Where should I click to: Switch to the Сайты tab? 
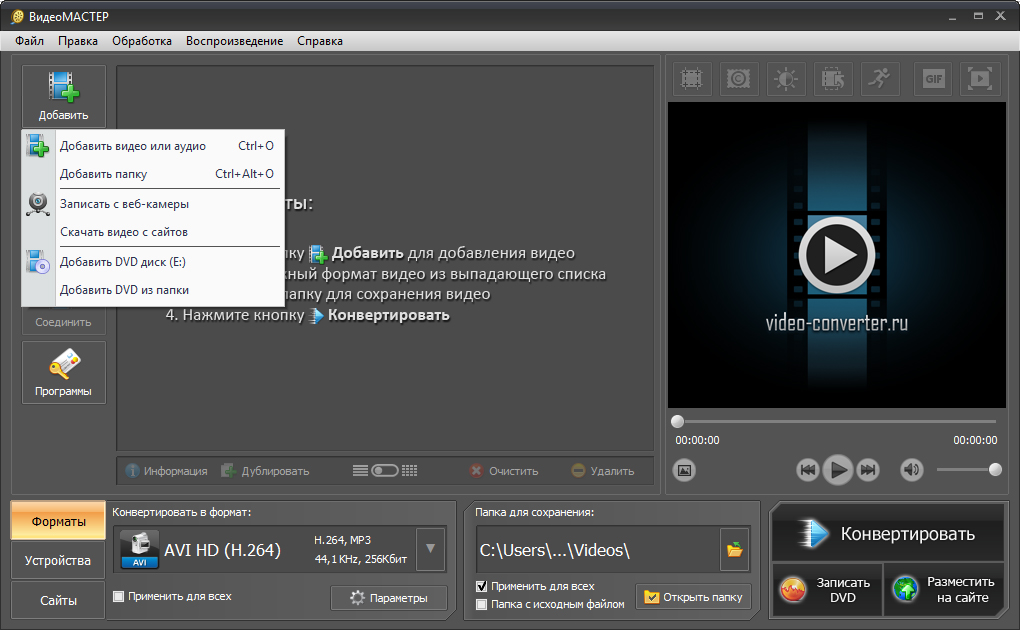59,600
